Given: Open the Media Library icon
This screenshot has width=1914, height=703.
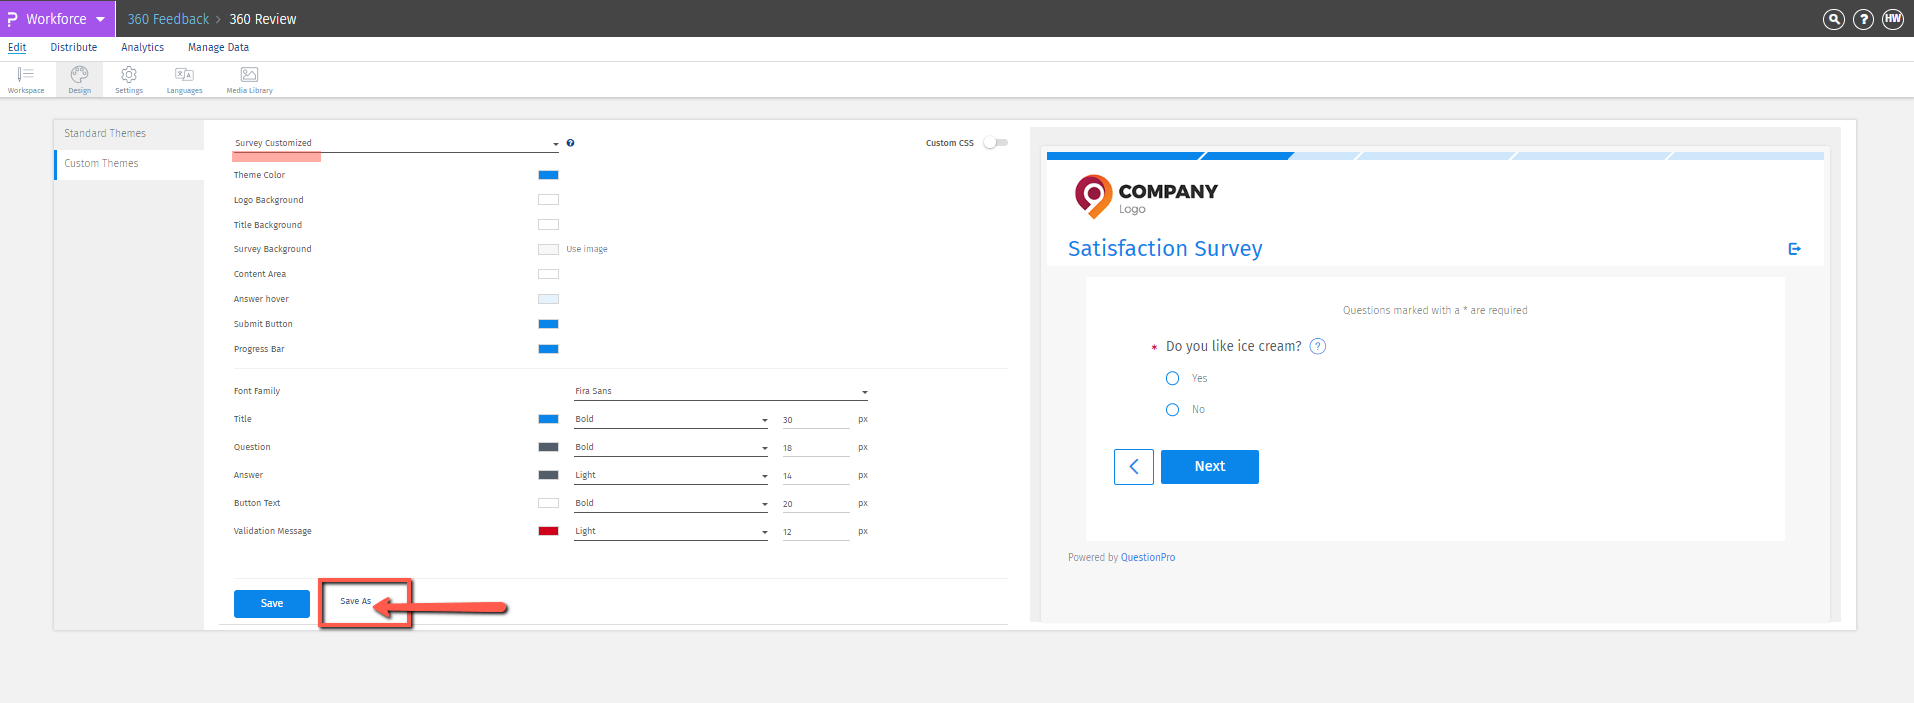Looking at the screenshot, I should (x=249, y=79).
